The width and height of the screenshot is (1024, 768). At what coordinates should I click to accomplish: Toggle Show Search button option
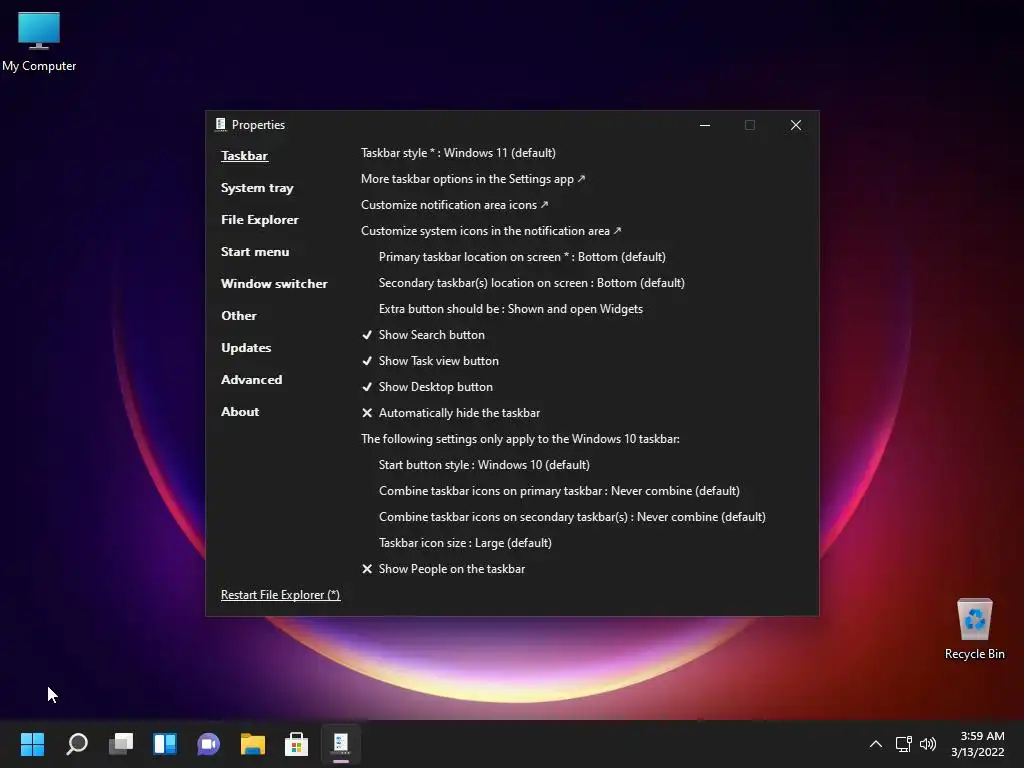(x=423, y=335)
